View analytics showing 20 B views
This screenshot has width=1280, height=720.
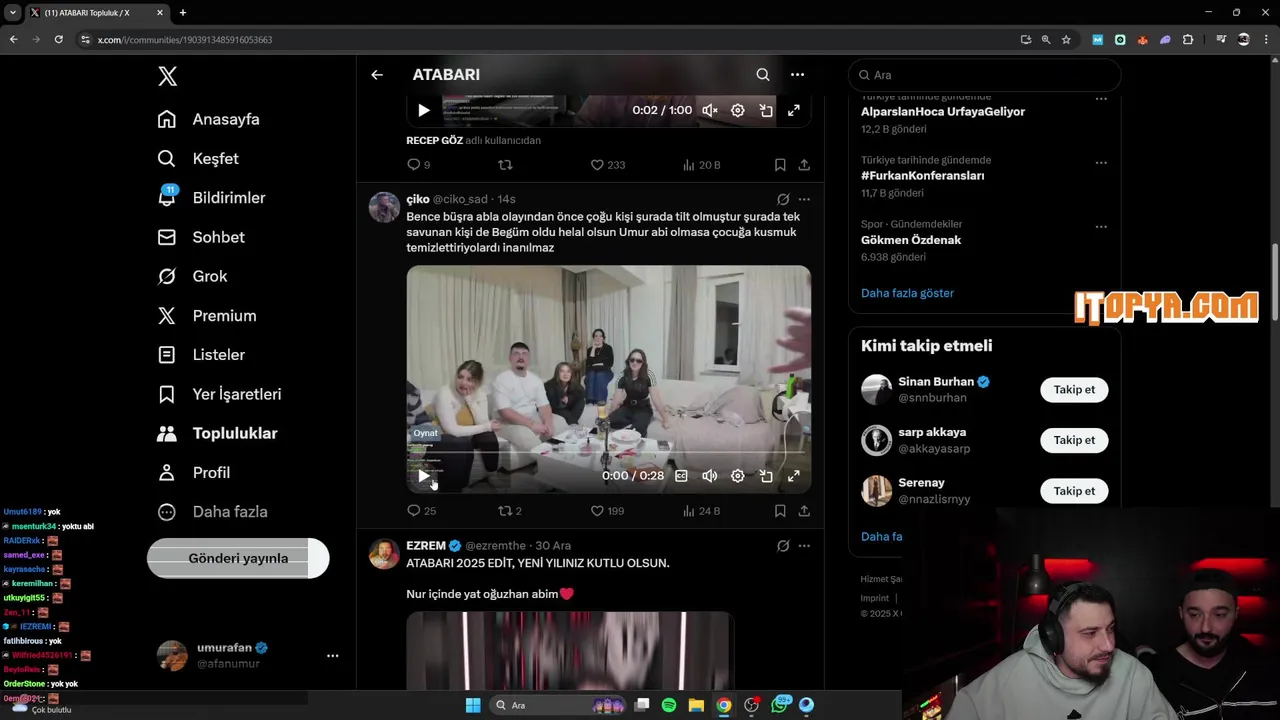[701, 165]
